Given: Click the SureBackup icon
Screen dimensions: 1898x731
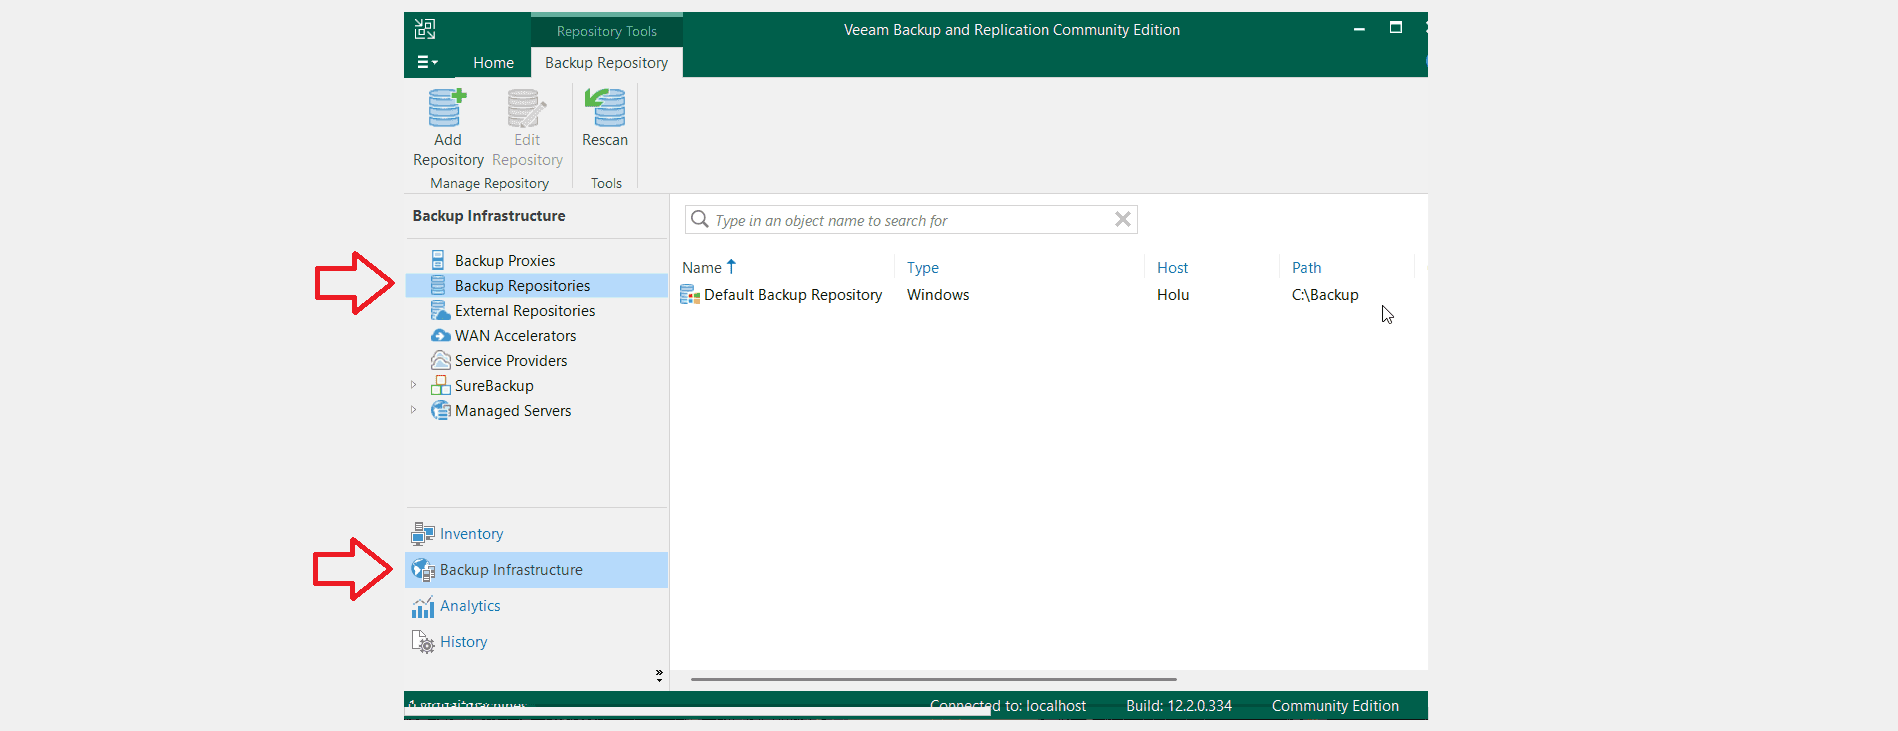Looking at the screenshot, I should pos(440,386).
